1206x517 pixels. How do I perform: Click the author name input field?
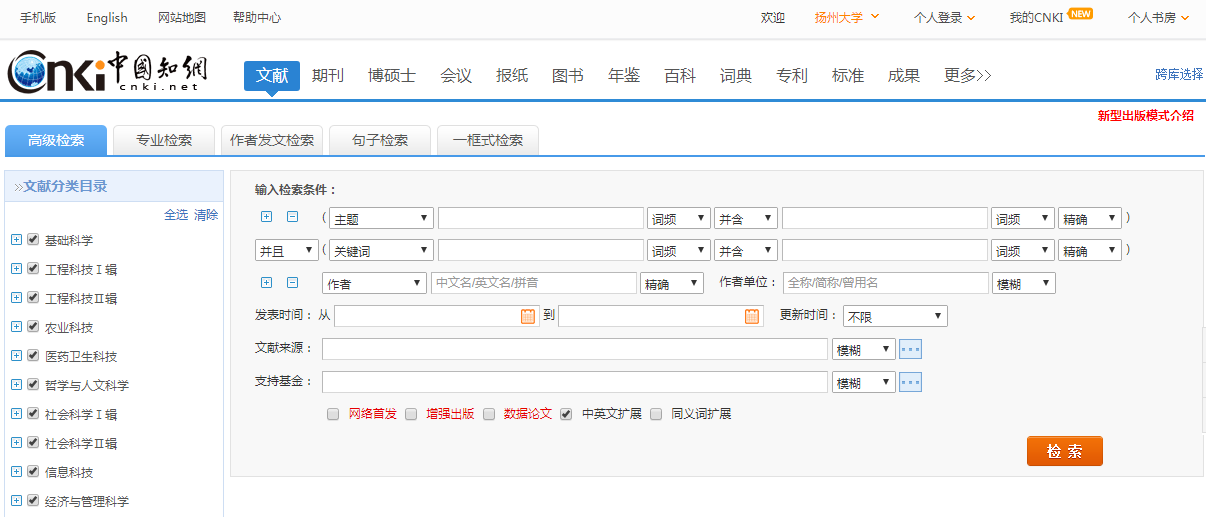point(534,284)
